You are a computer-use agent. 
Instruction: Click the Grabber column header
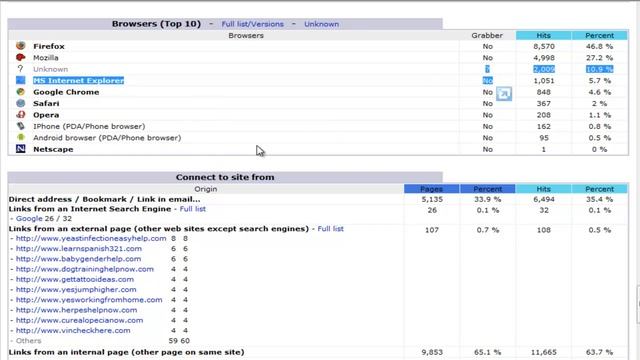click(x=487, y=35)
